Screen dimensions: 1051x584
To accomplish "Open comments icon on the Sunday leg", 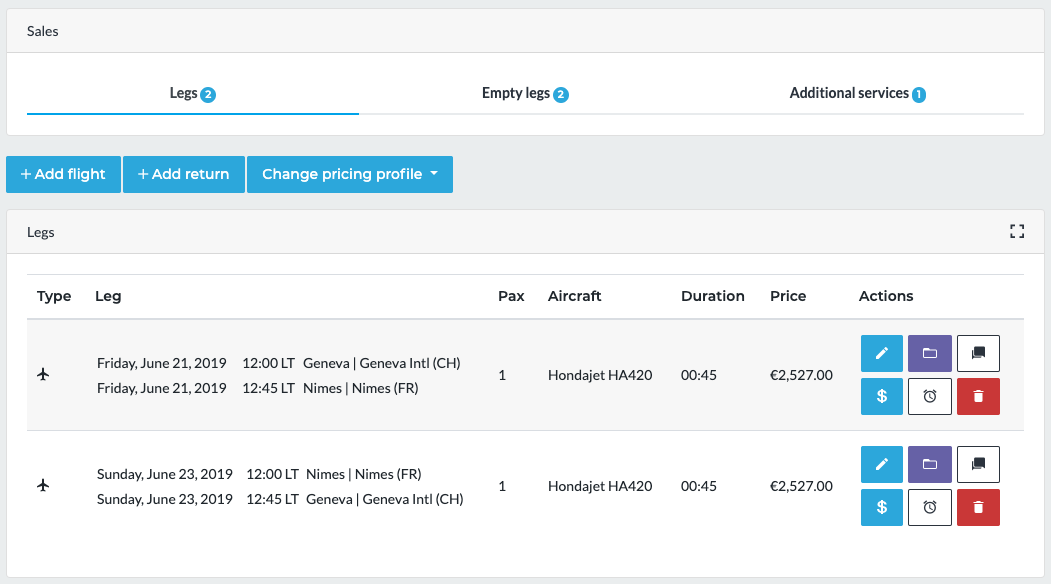I will click(x=977, y=464).
